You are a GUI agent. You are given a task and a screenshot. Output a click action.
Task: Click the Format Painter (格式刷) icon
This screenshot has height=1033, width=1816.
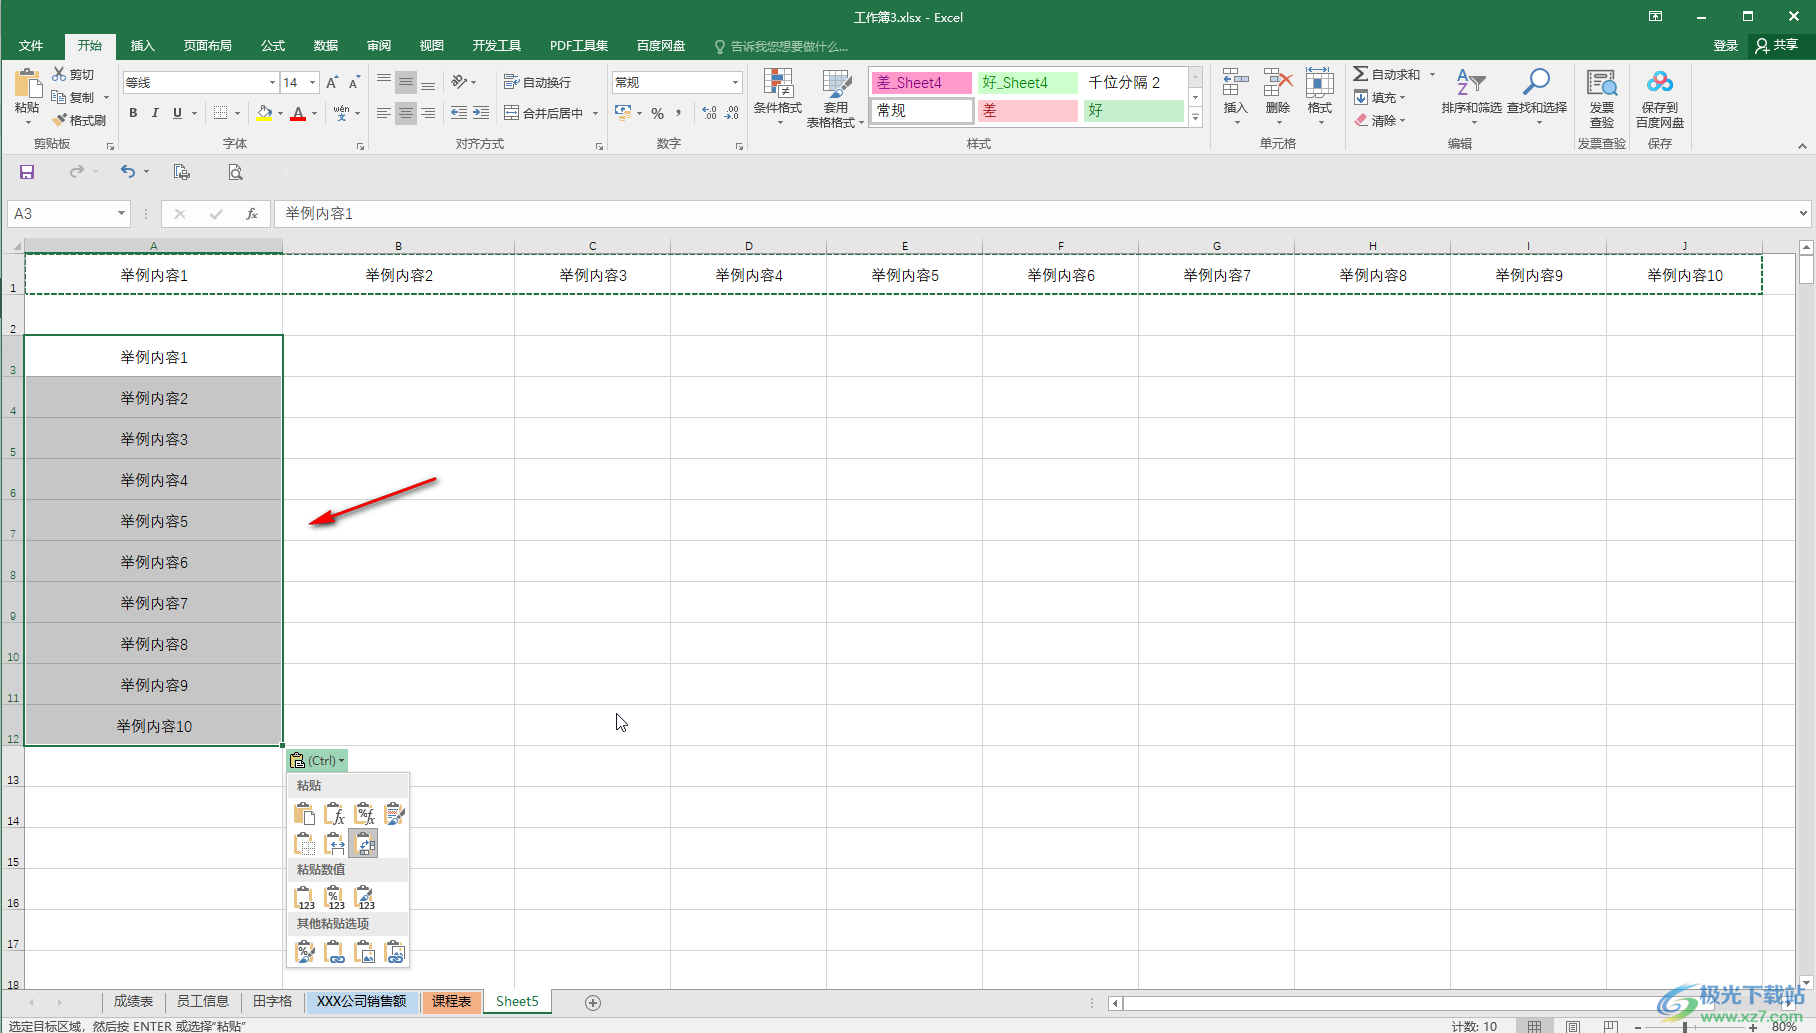[x=59, y=120]
